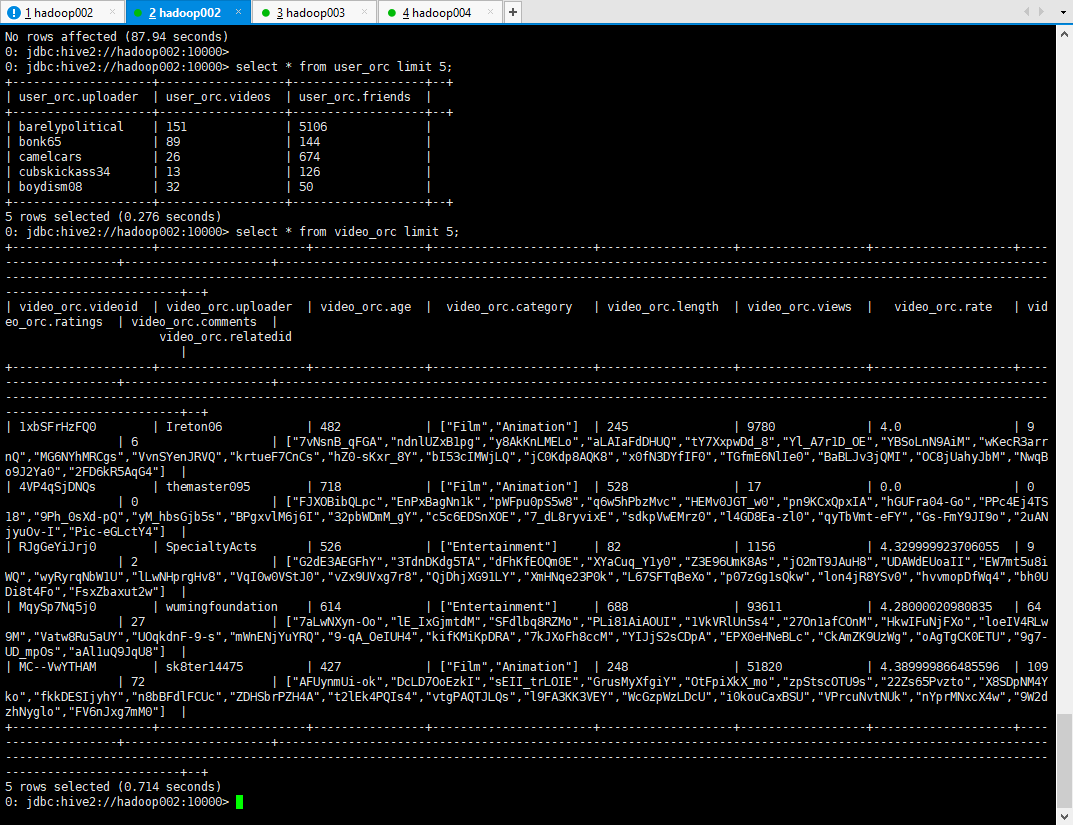Click the video id MC--VwYTHAM
The image size is (1073, 825).
57,667
